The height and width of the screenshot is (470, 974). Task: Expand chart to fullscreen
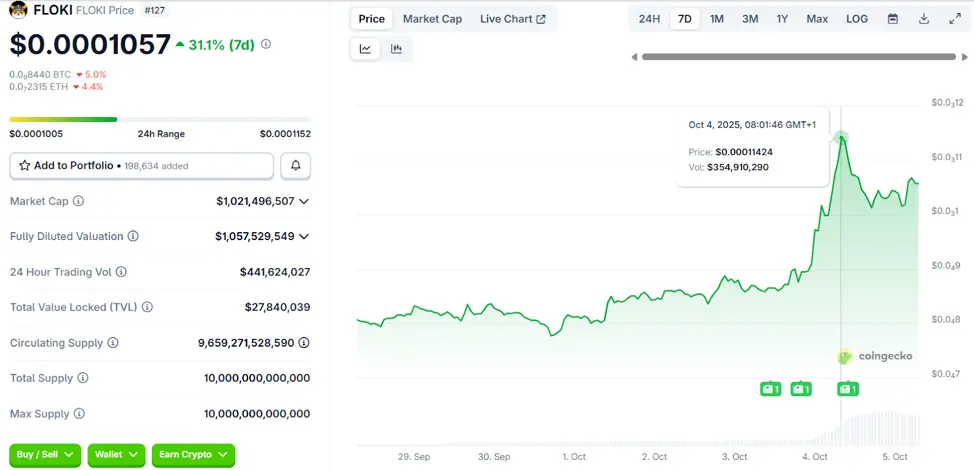954,19
